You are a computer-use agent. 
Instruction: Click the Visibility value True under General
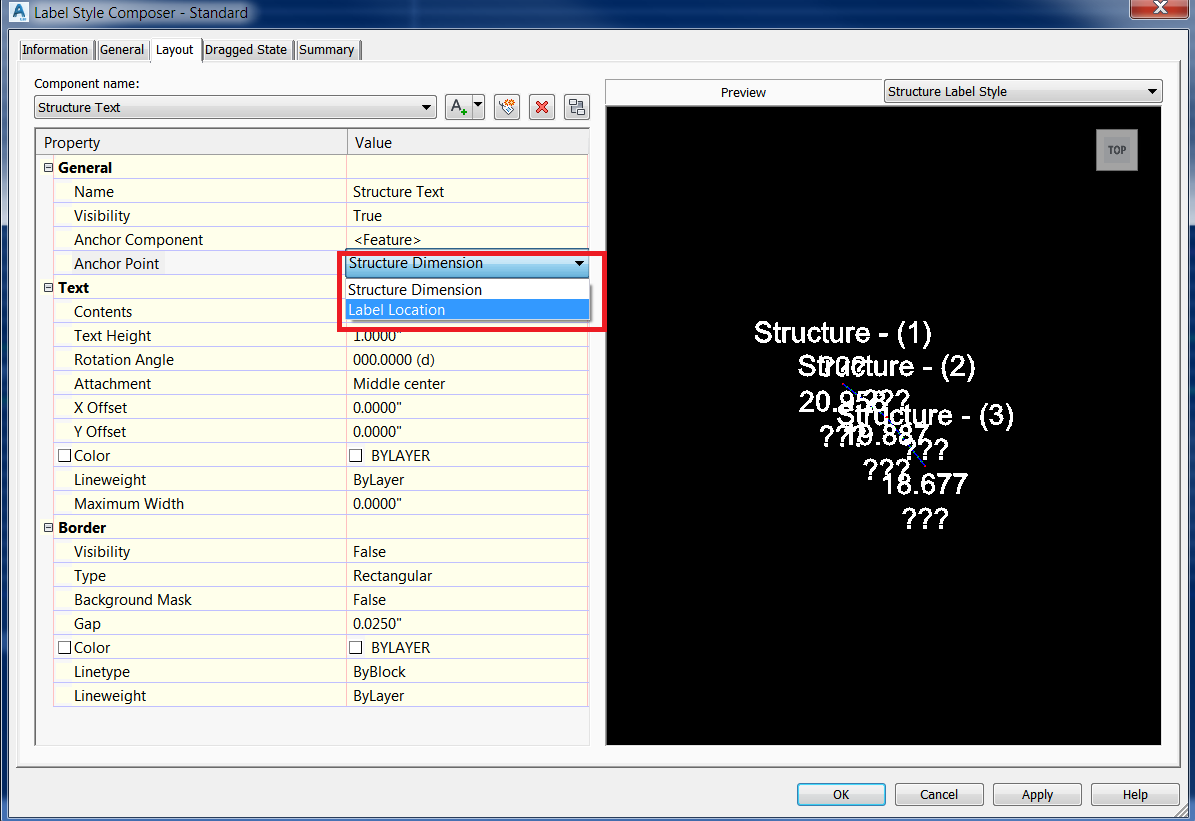[467, 216]
